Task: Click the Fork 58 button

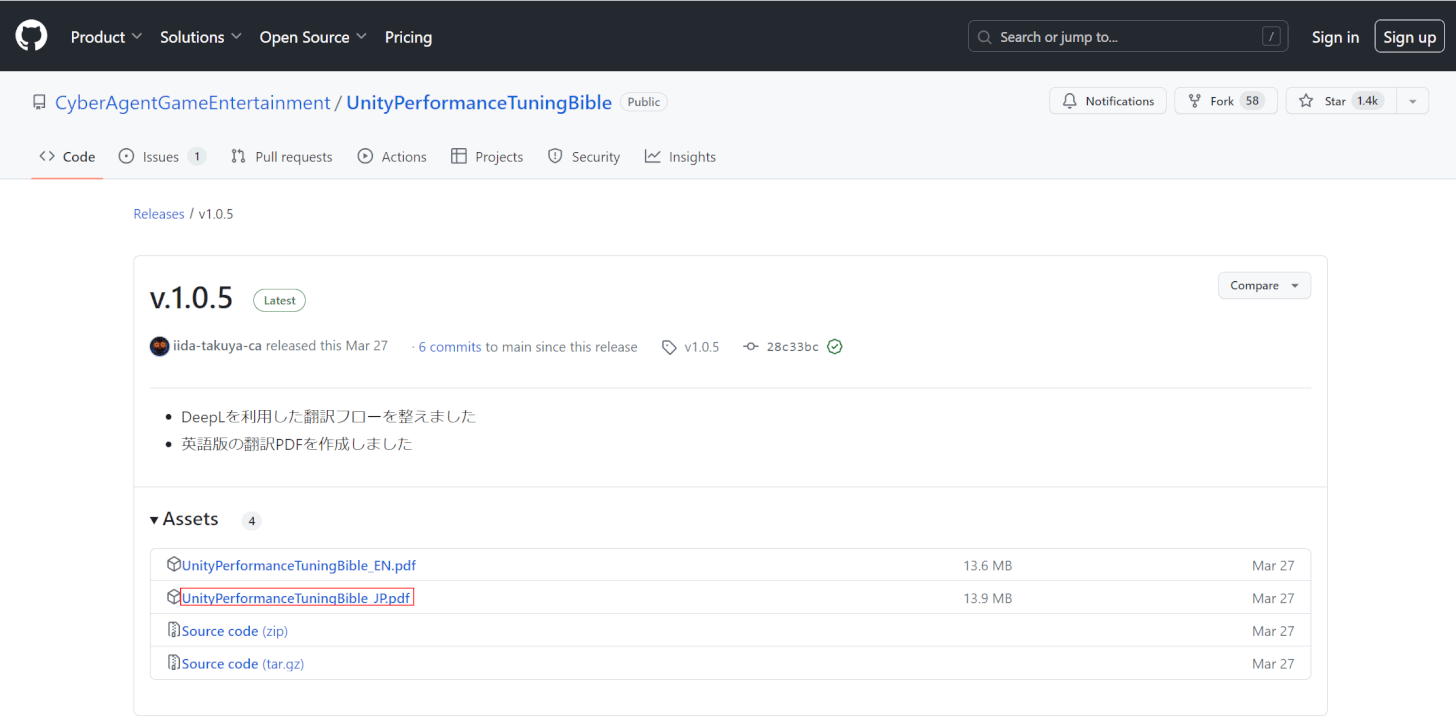Action: 1225,101
